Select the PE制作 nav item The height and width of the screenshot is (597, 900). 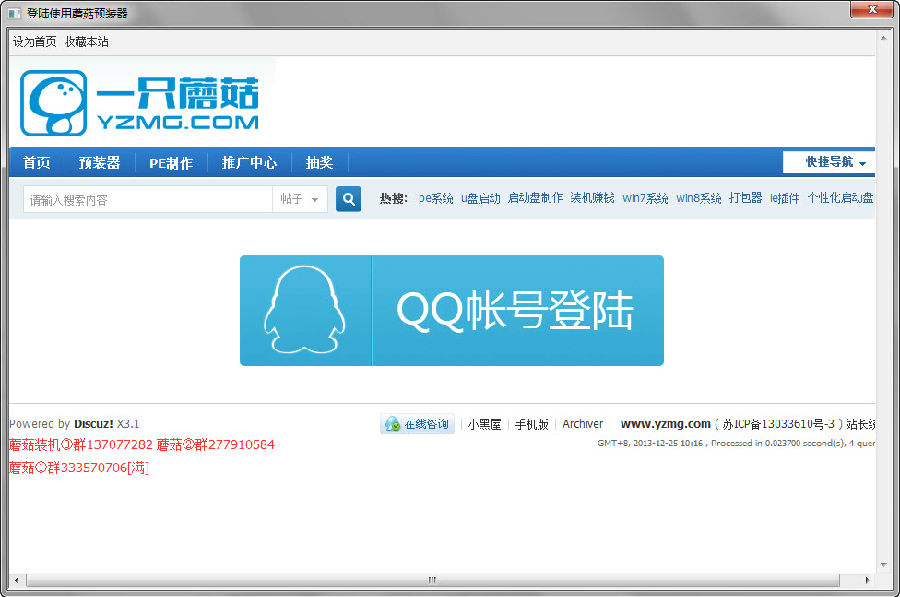pyautogui.click(x=171, y=163)
